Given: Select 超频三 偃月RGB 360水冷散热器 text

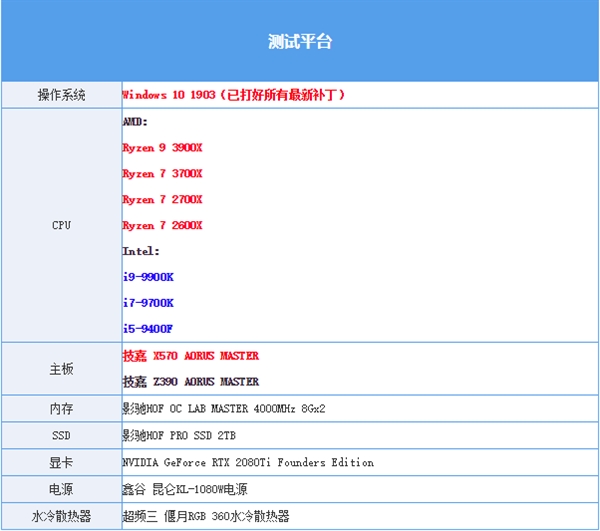Looking at the screenshot, I should click(x=206, y=516).
